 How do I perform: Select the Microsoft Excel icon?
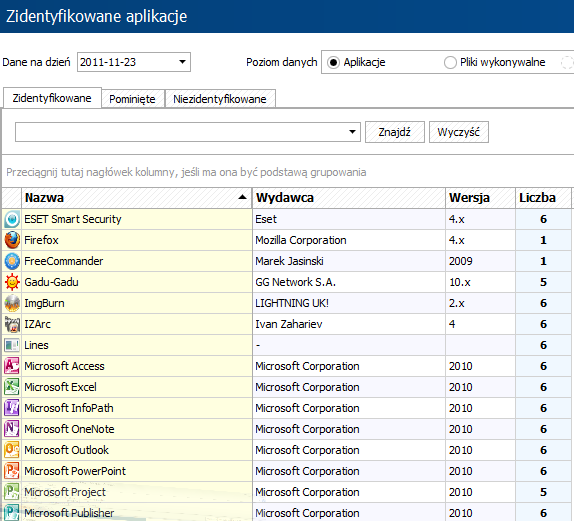click(x=12, y=387)
